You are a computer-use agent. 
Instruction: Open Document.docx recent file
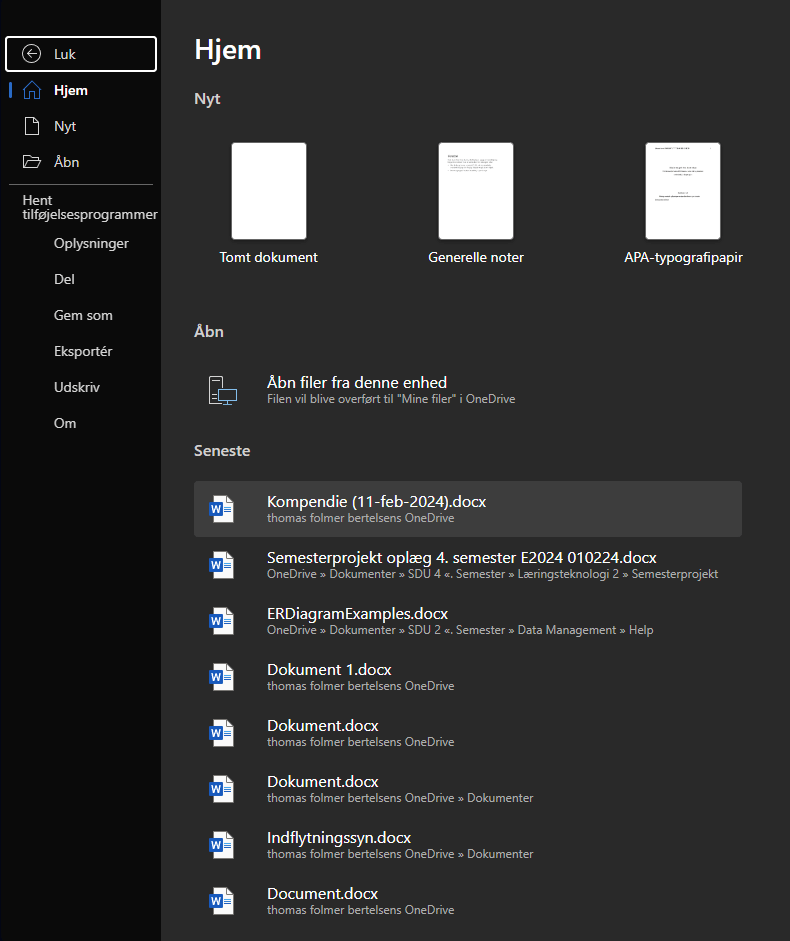pos(468,901)
